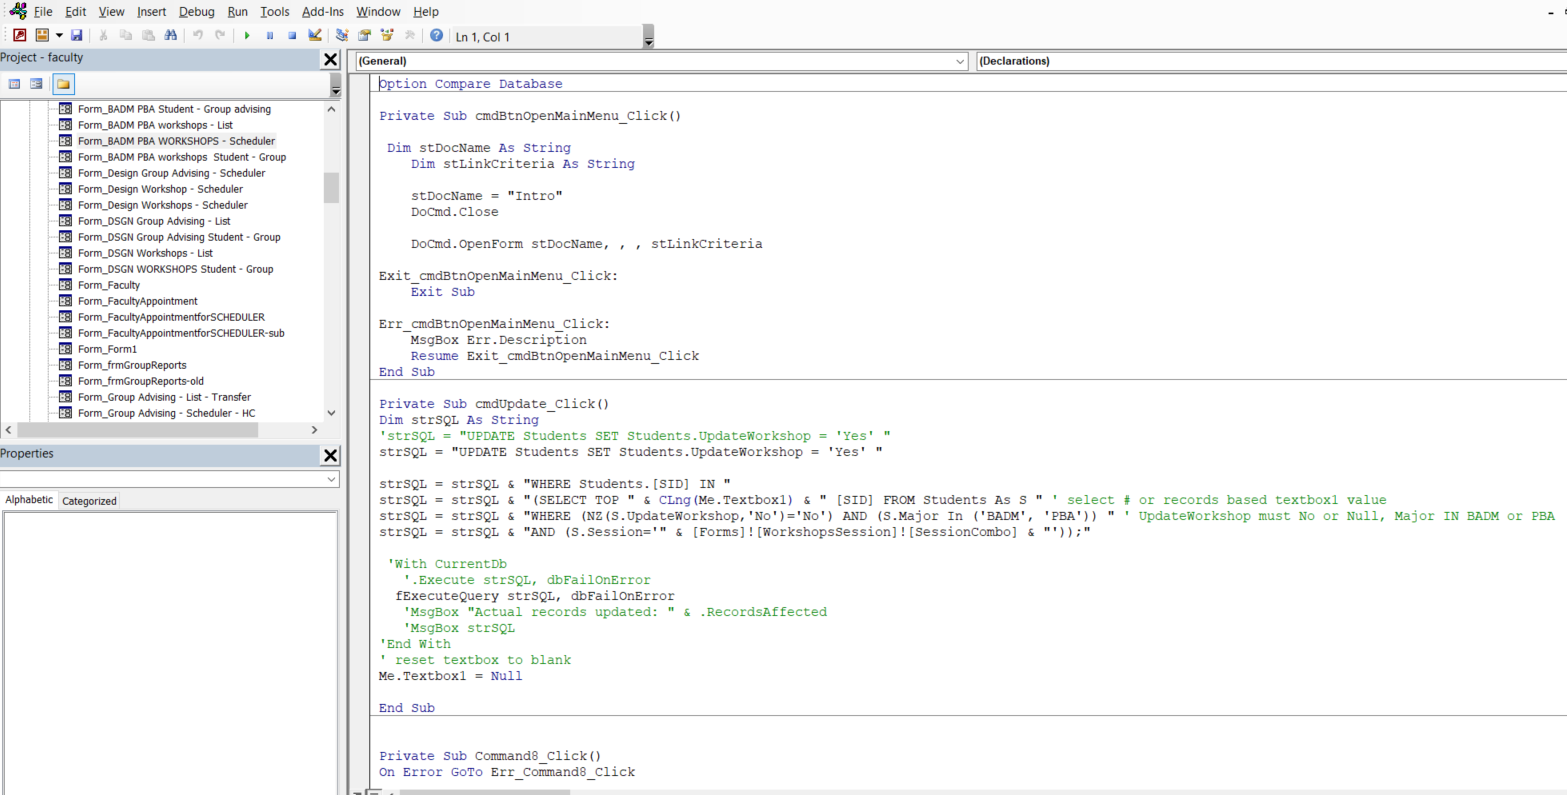Select Form_BADM PBA workshops - List
Screen dimensions: 1567x795
pyautogui.click(x=155, y=125)
